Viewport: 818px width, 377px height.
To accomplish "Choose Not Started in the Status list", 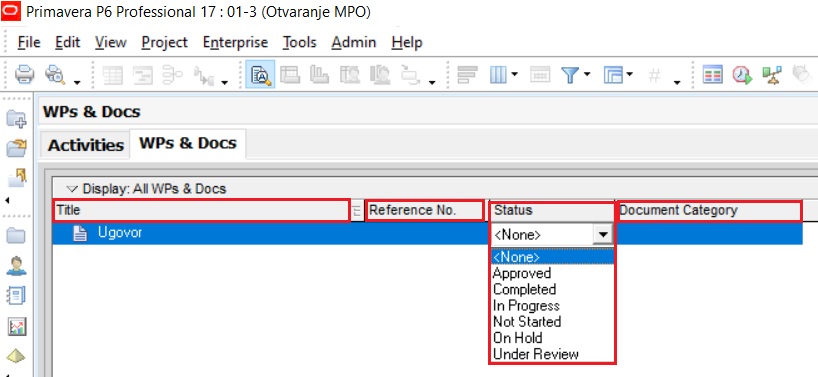I will coord(552,322).
